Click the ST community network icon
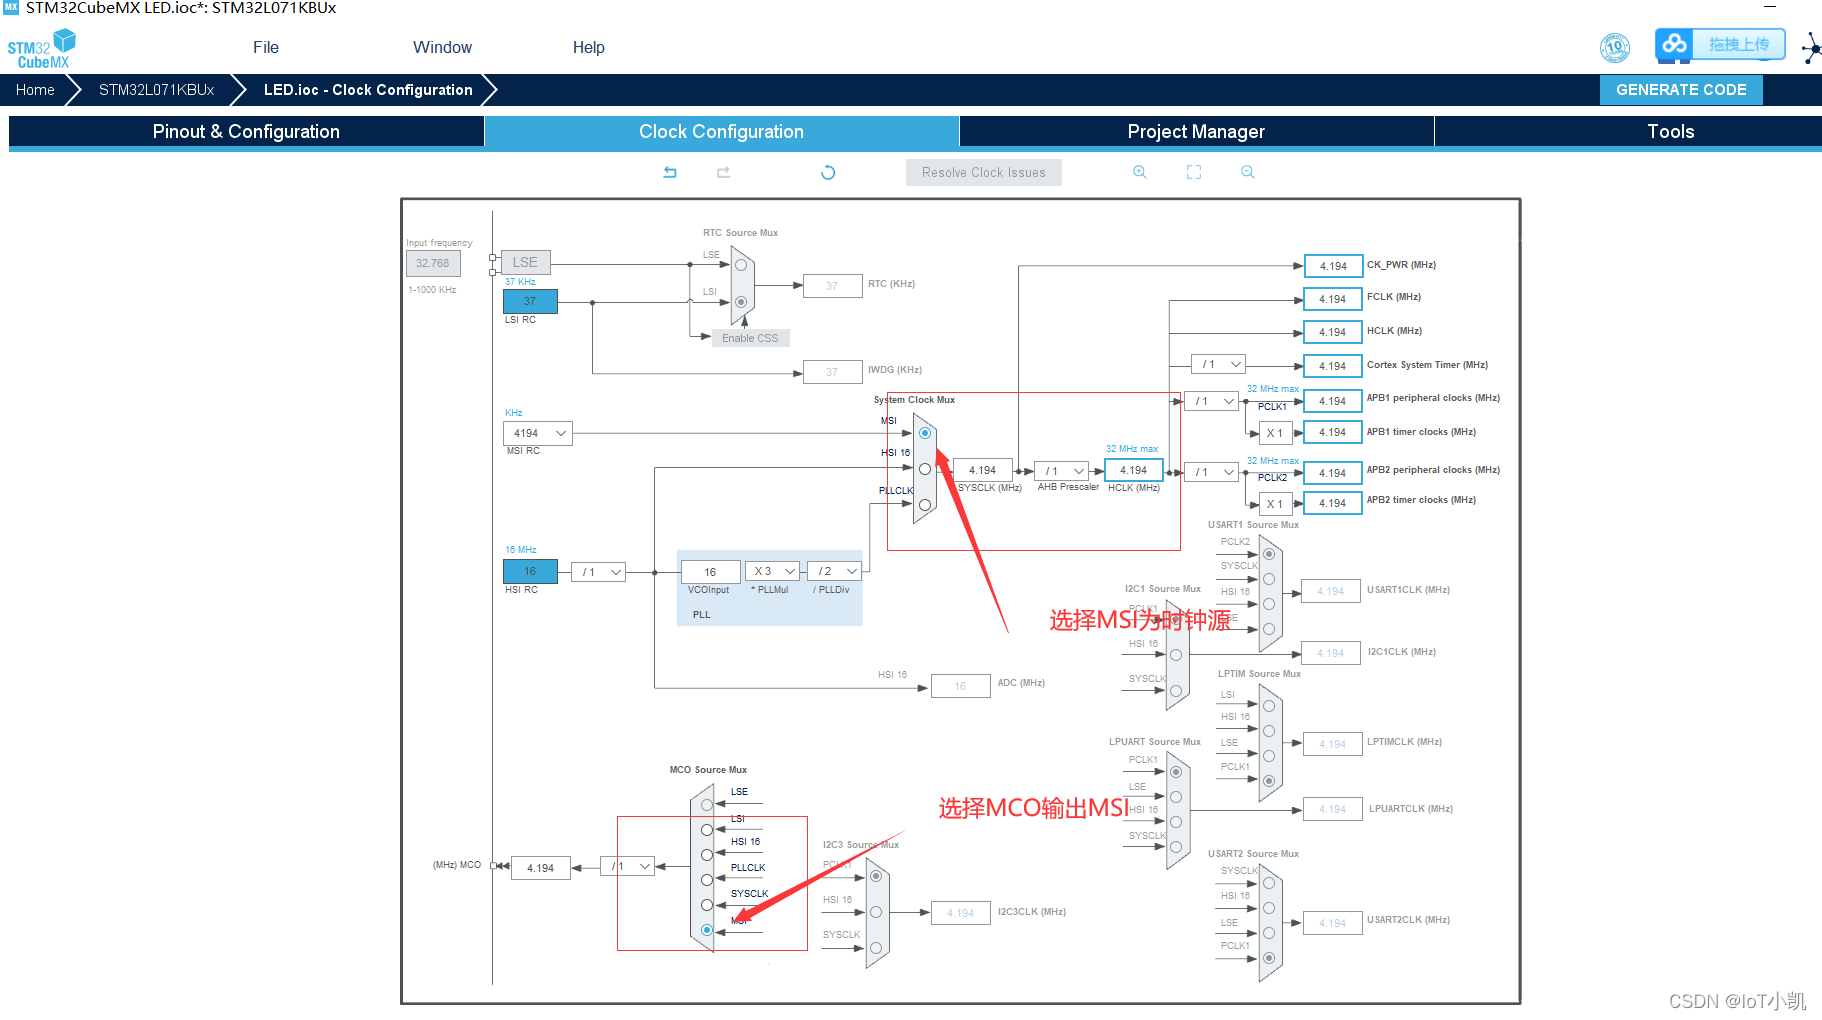 click(1811, 47)
